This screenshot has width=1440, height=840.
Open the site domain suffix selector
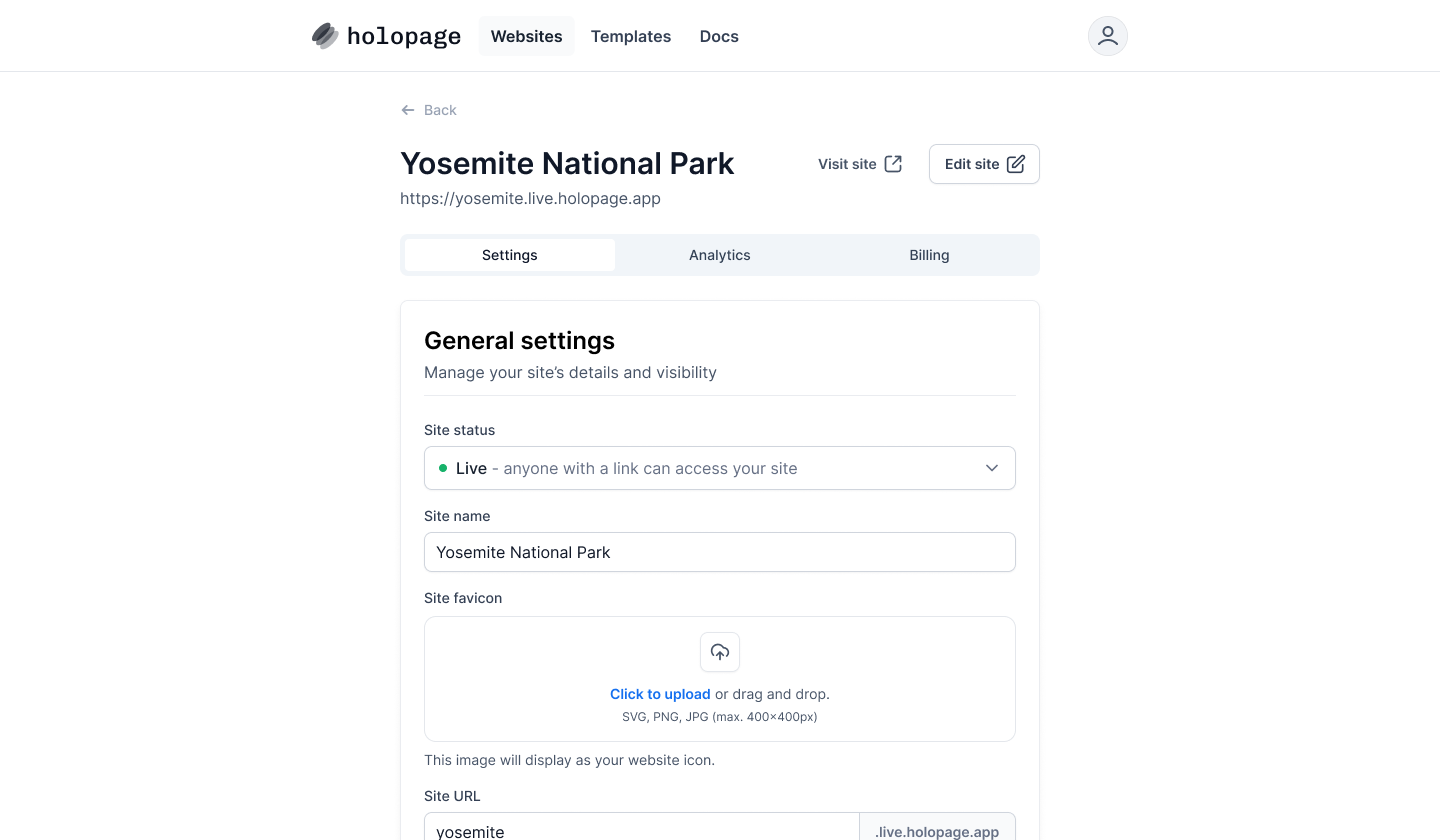point(936,830)
